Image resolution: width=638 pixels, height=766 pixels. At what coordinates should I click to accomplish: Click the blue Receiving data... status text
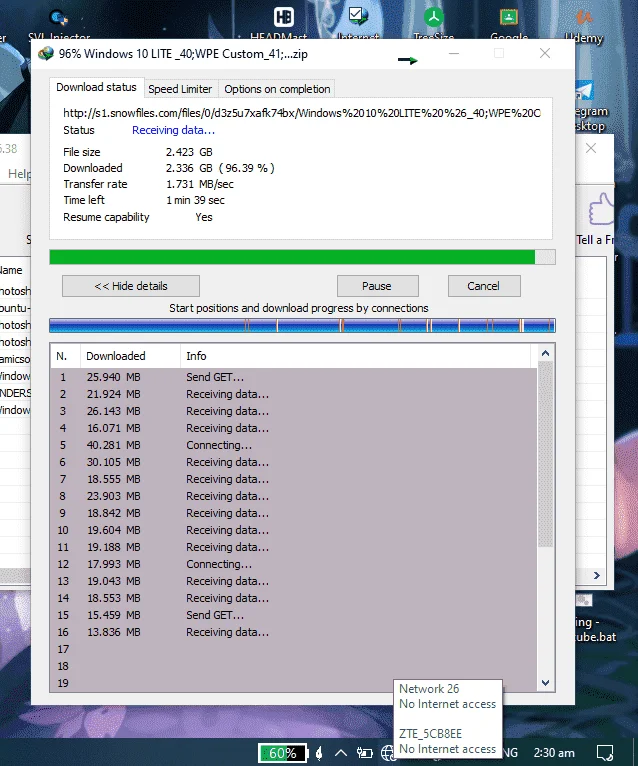pos(173,130)
